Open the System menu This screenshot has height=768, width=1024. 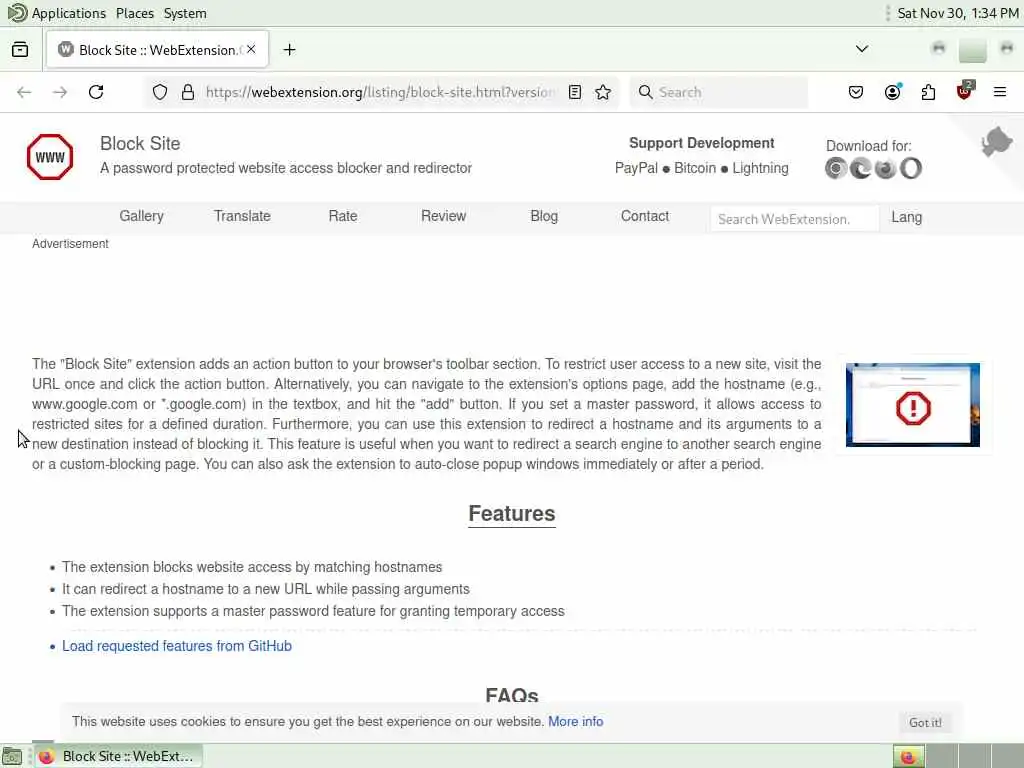(x=185, y=13)
